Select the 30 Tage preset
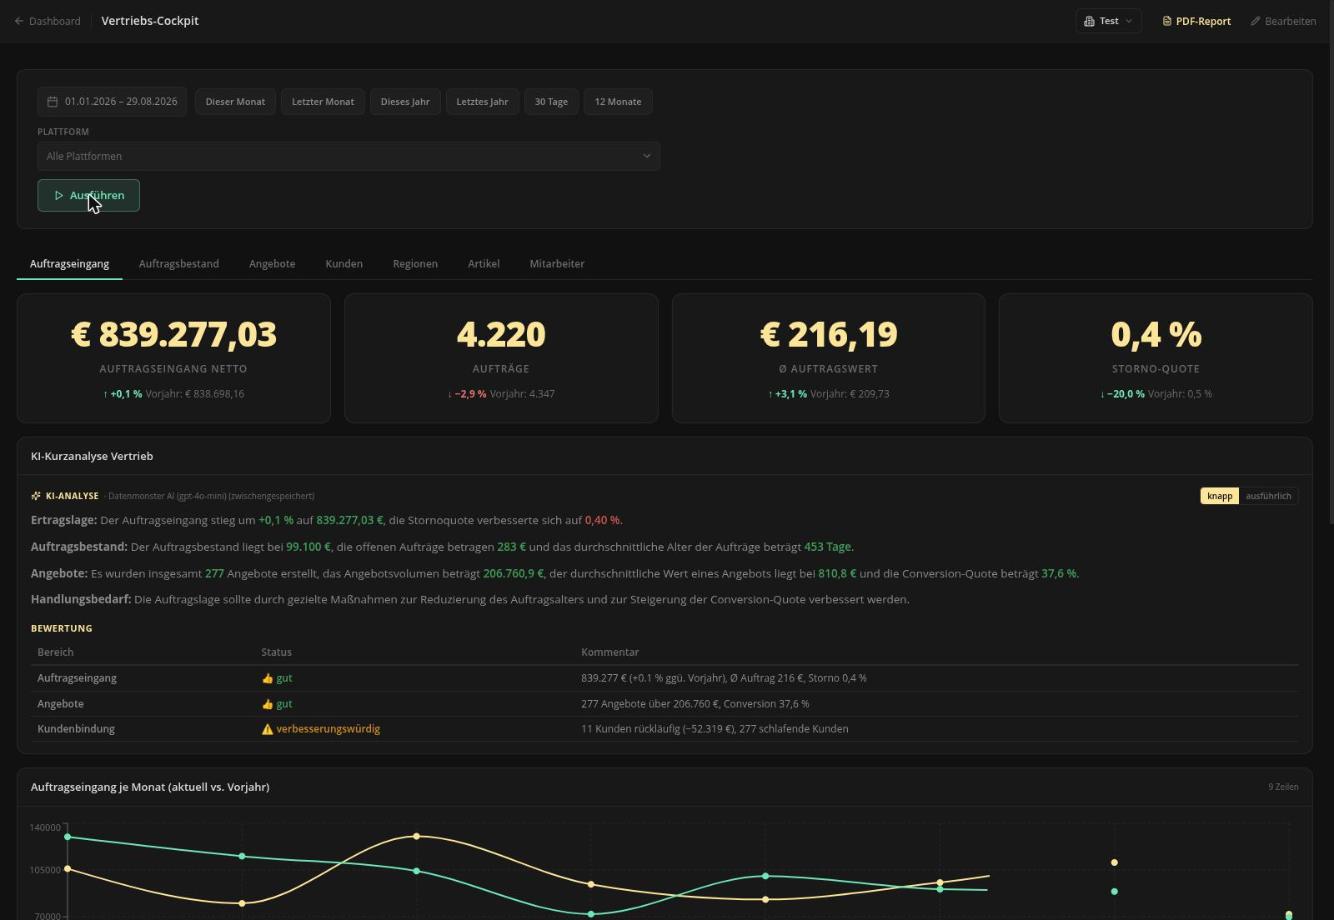This screenshot has width=1334, height=920. pos(551,102)
